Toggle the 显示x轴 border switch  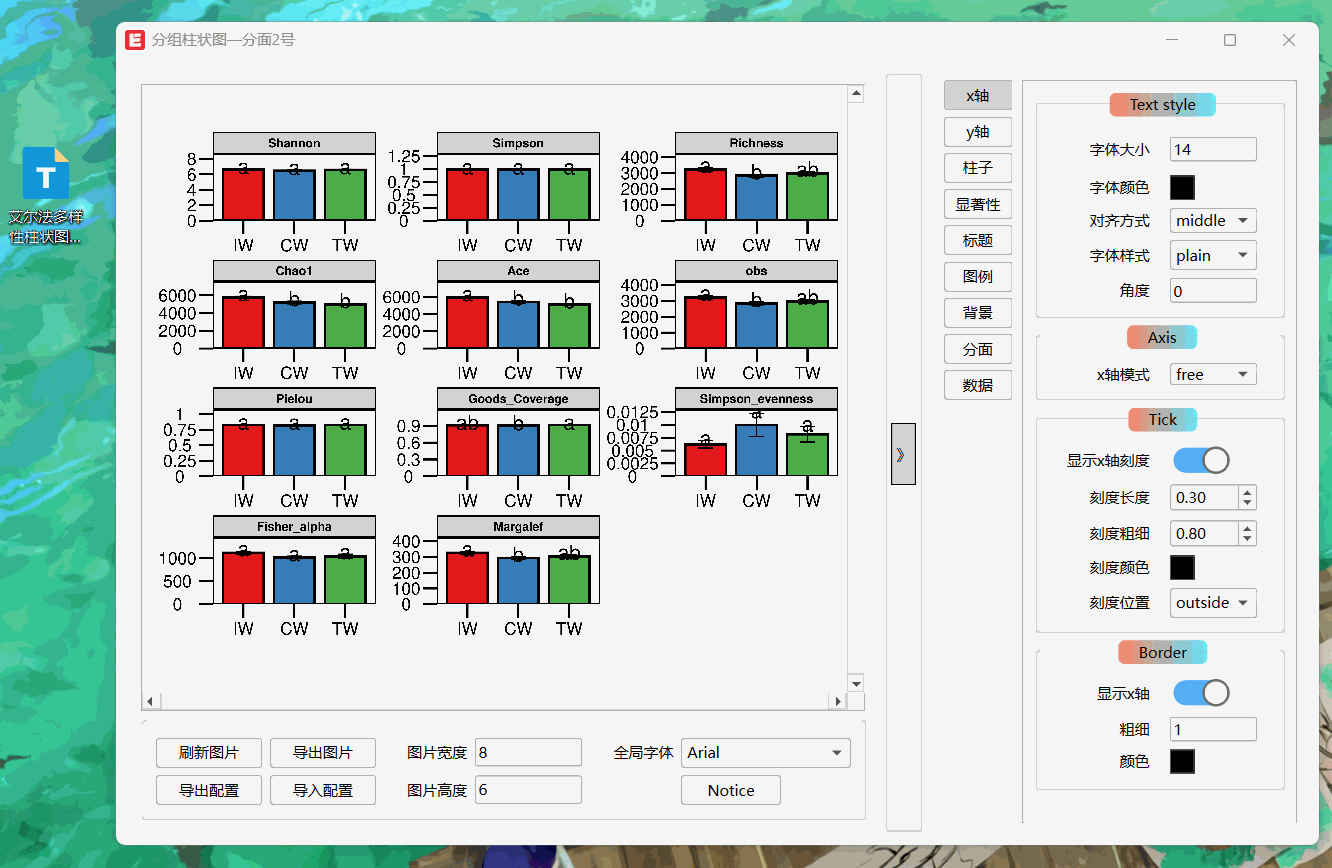pyautogui.click(x=1201, y=693)
